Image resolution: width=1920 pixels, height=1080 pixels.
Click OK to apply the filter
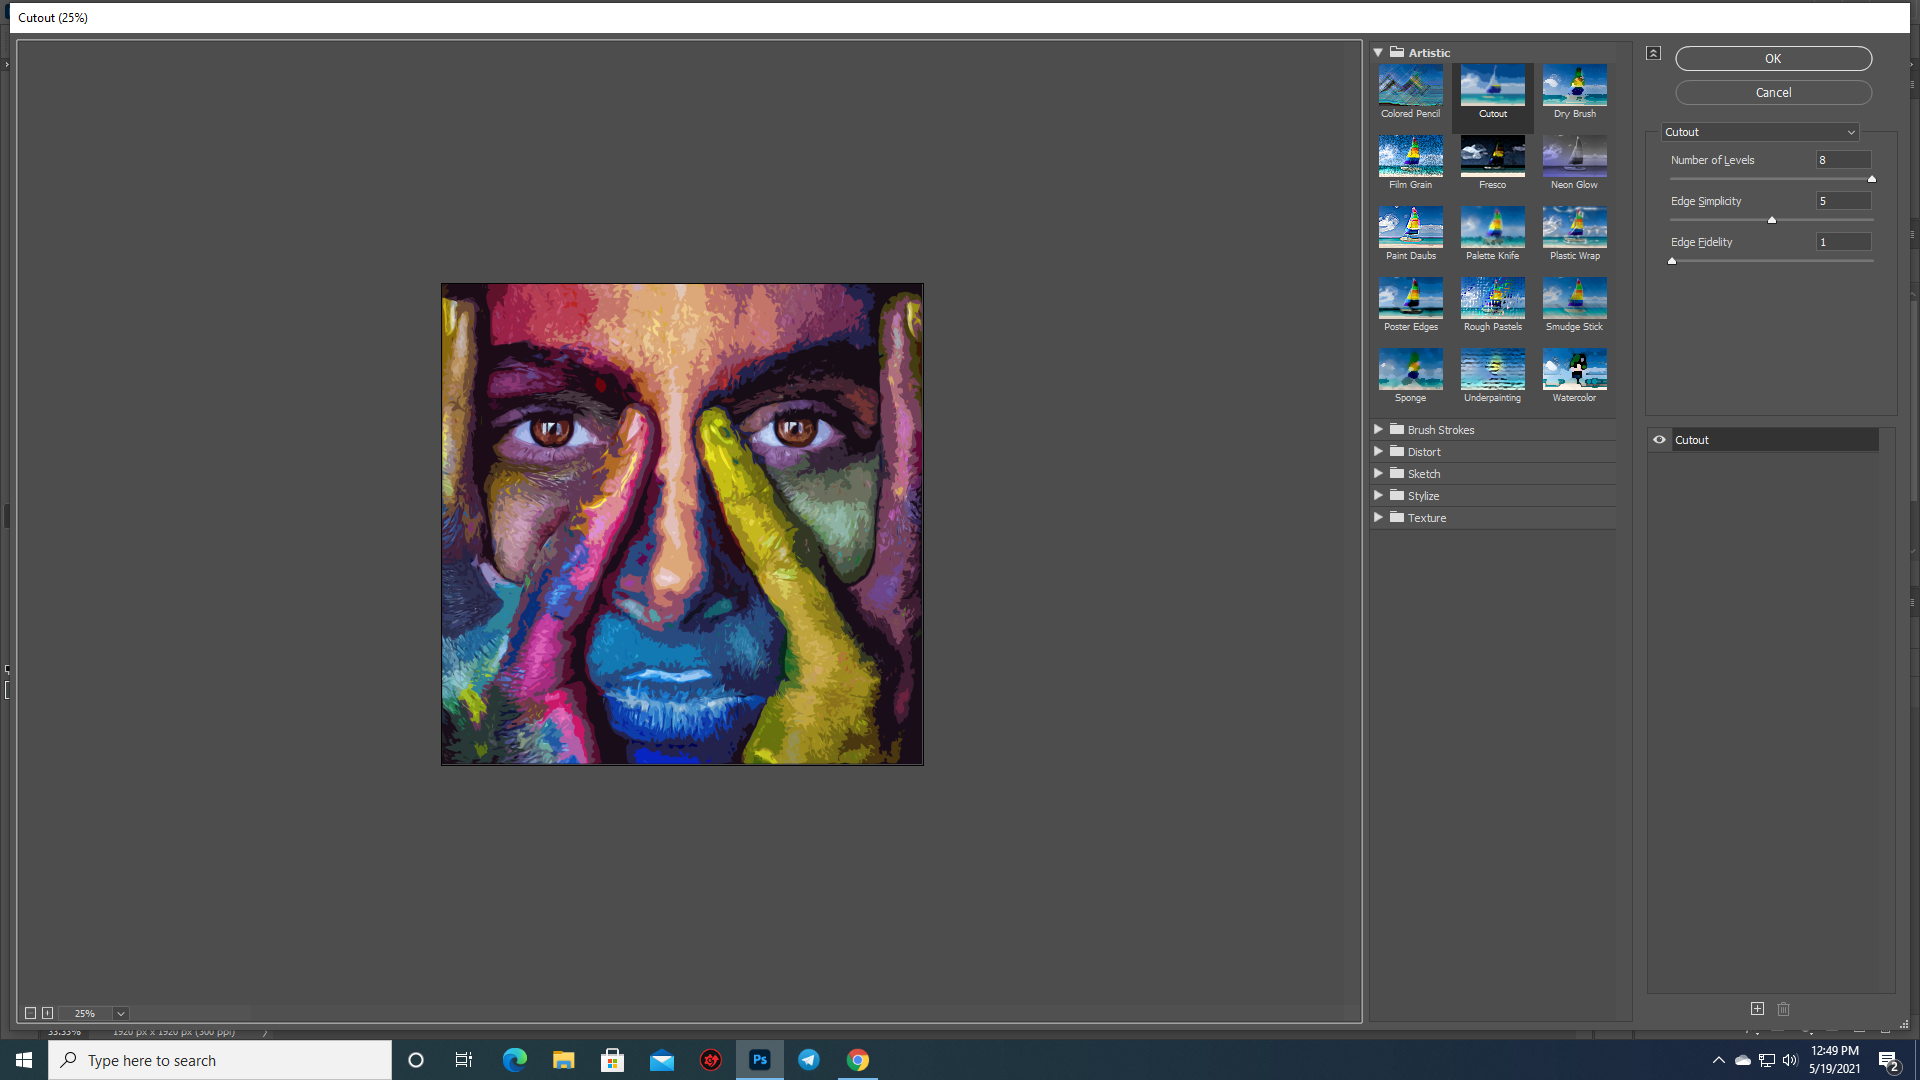(1773, 58)
